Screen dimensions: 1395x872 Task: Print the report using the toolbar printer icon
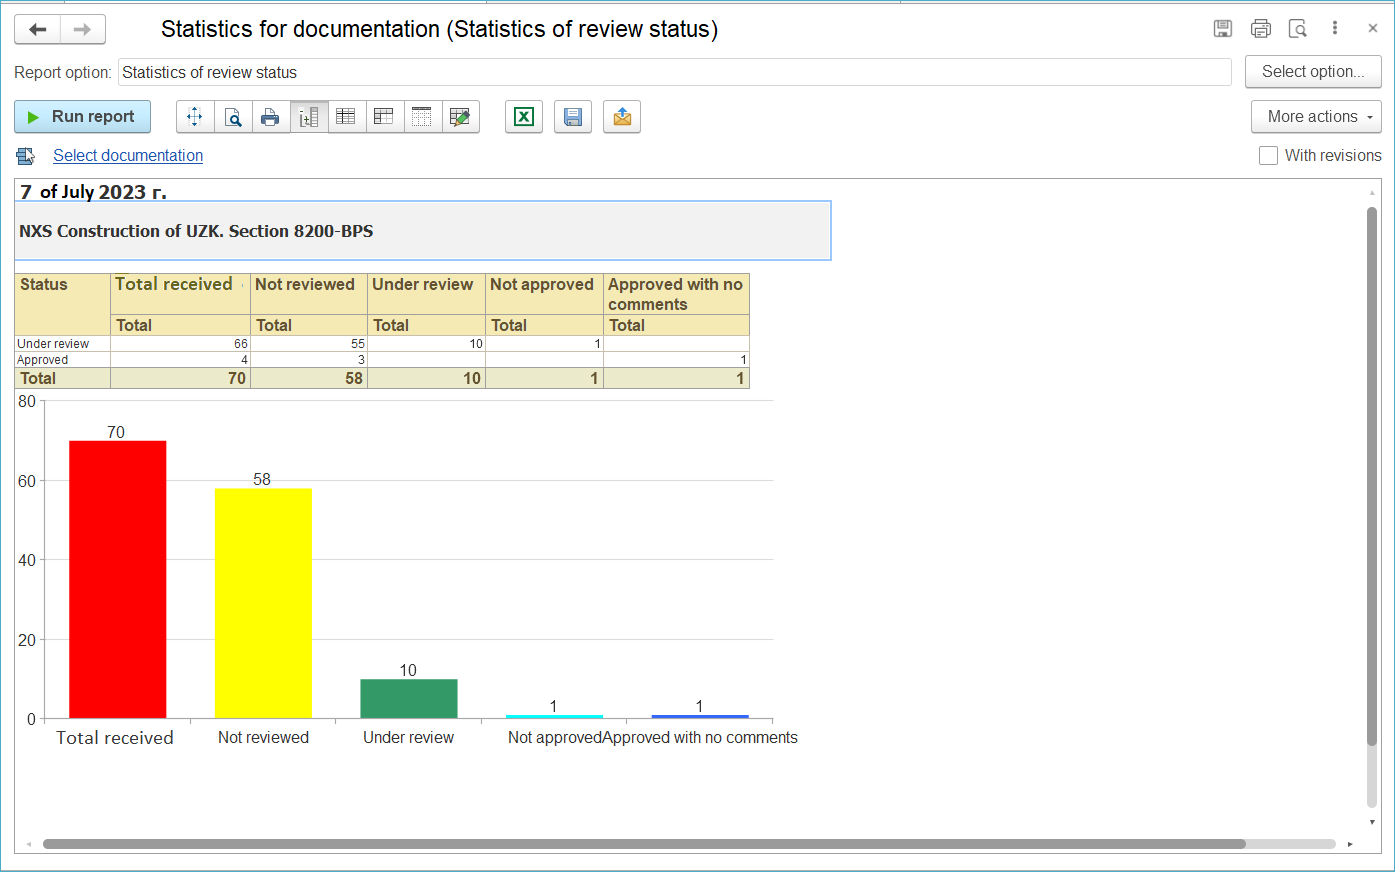(270, 117)
